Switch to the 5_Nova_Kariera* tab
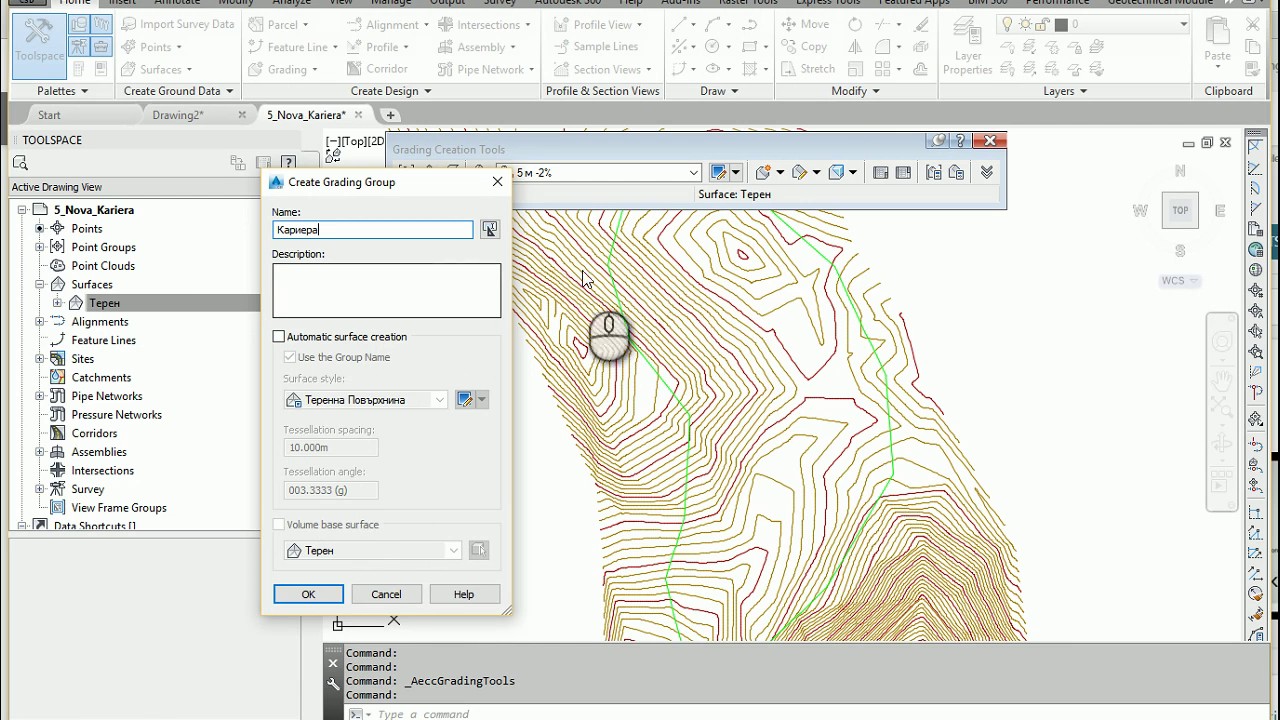The width and height of the screenshot is (1280, 720). [x=306, y=115]
